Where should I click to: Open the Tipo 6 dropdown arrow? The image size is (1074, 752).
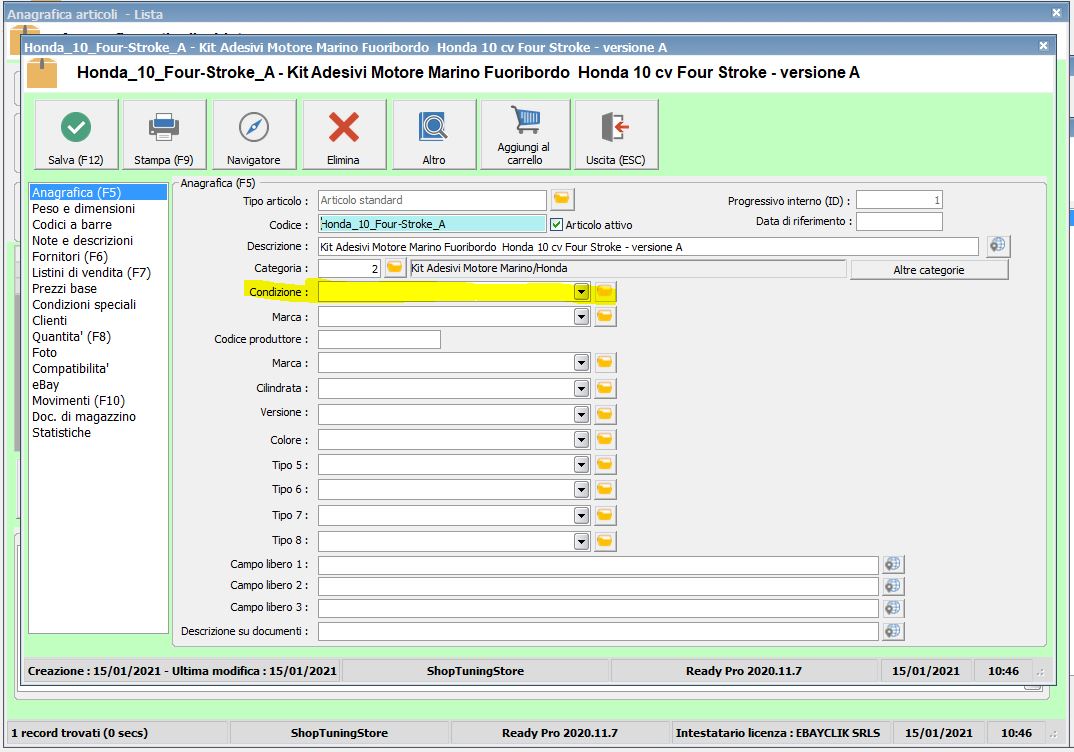pyautogui.click(x=582, y=489)
